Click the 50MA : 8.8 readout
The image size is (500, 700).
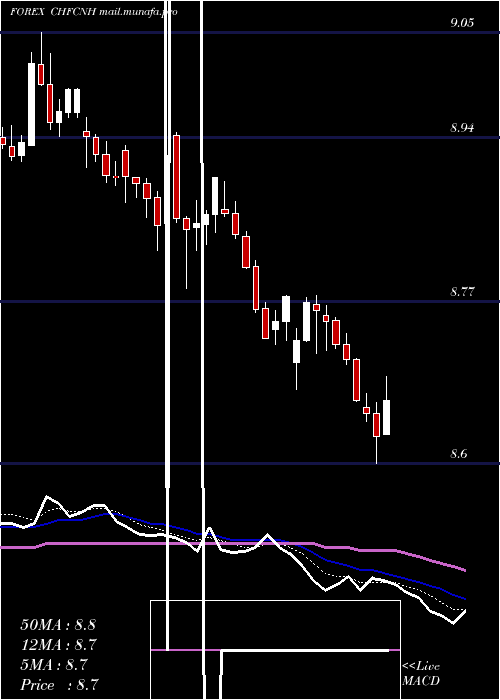58,625
